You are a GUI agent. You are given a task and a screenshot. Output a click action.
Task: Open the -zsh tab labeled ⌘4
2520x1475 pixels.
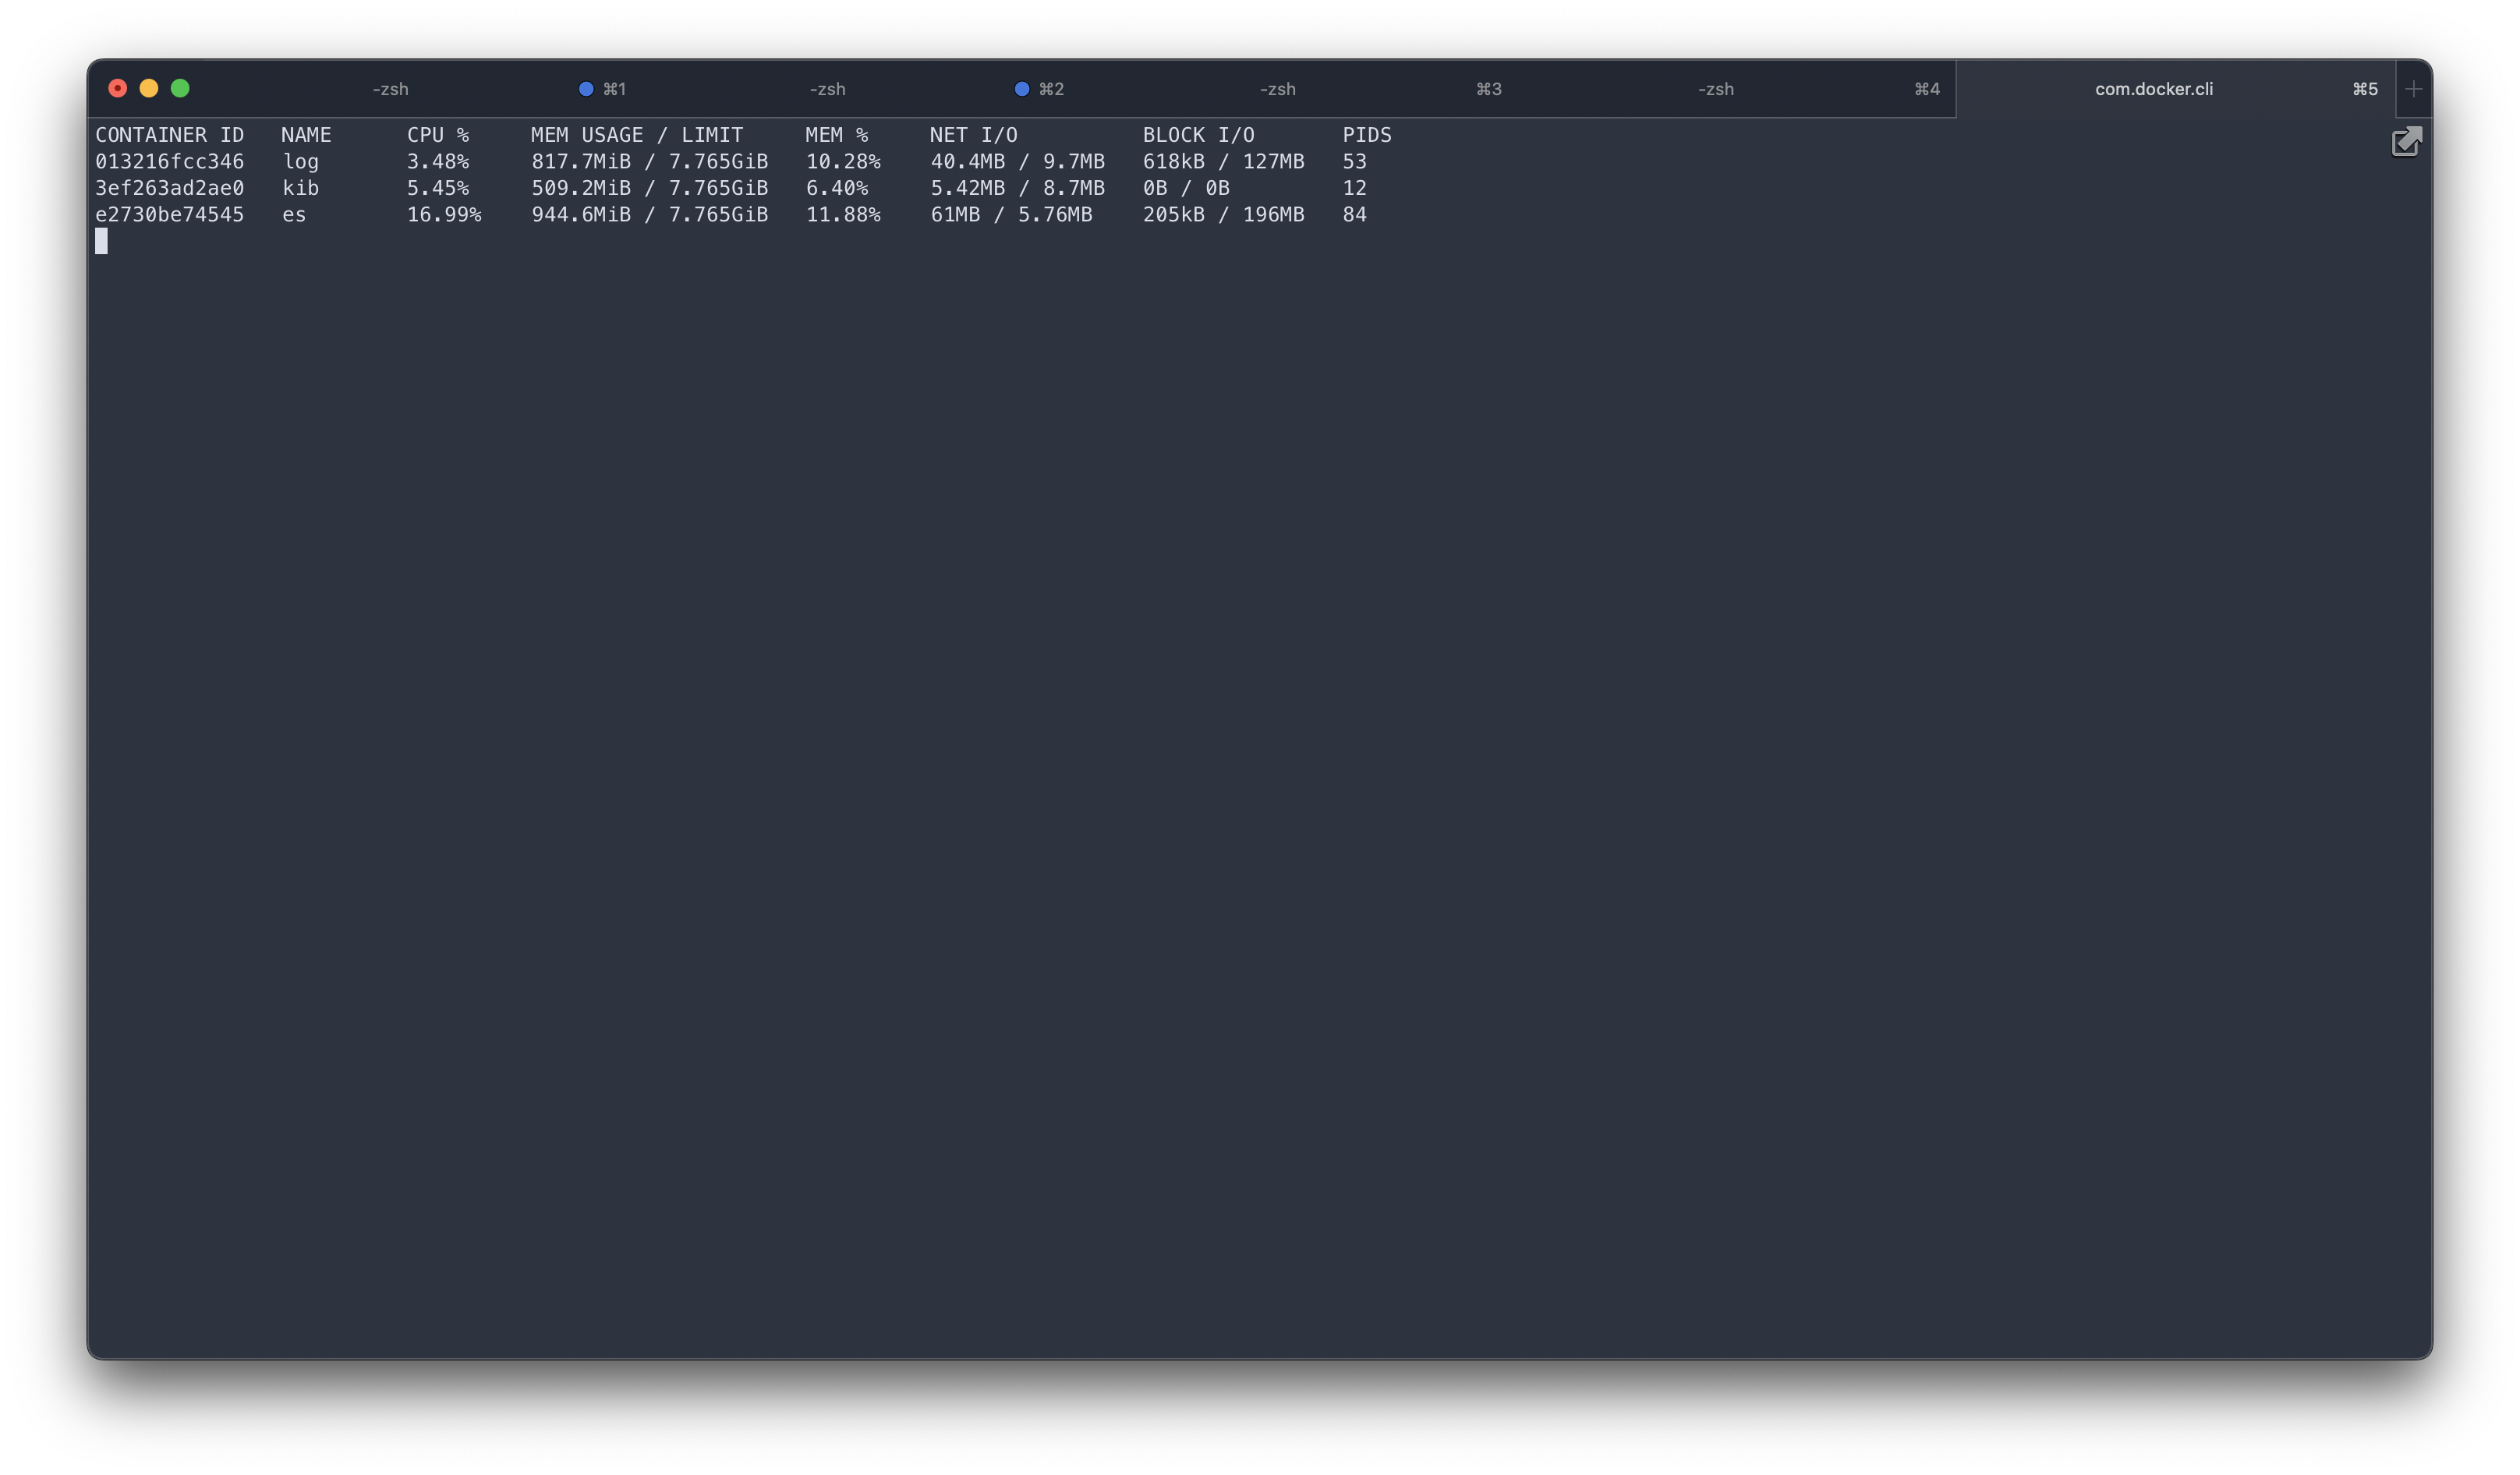click(x=1715, y=88)
